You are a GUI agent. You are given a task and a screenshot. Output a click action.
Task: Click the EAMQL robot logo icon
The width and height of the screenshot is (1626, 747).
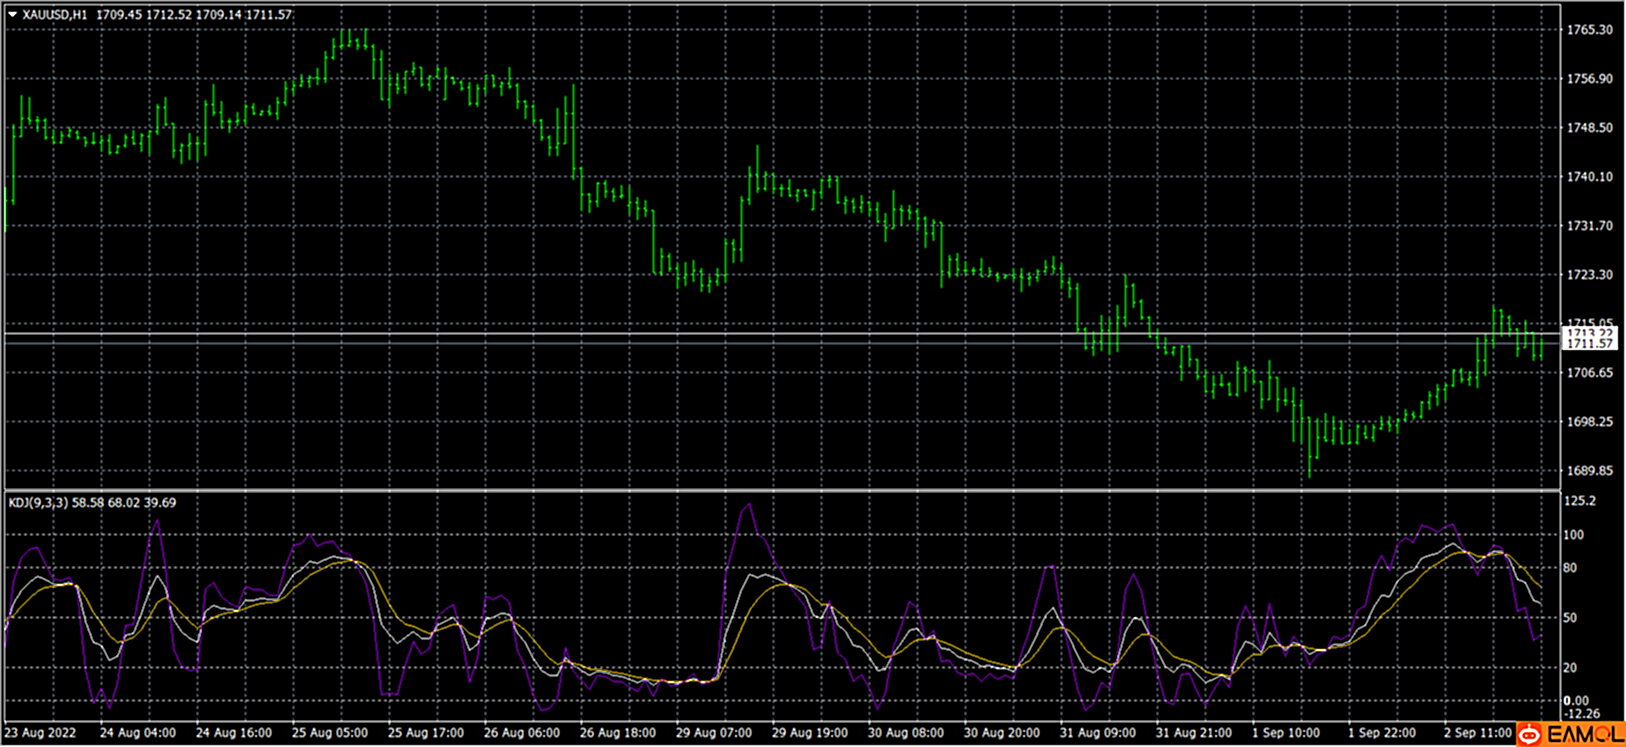pos(1530,735)
